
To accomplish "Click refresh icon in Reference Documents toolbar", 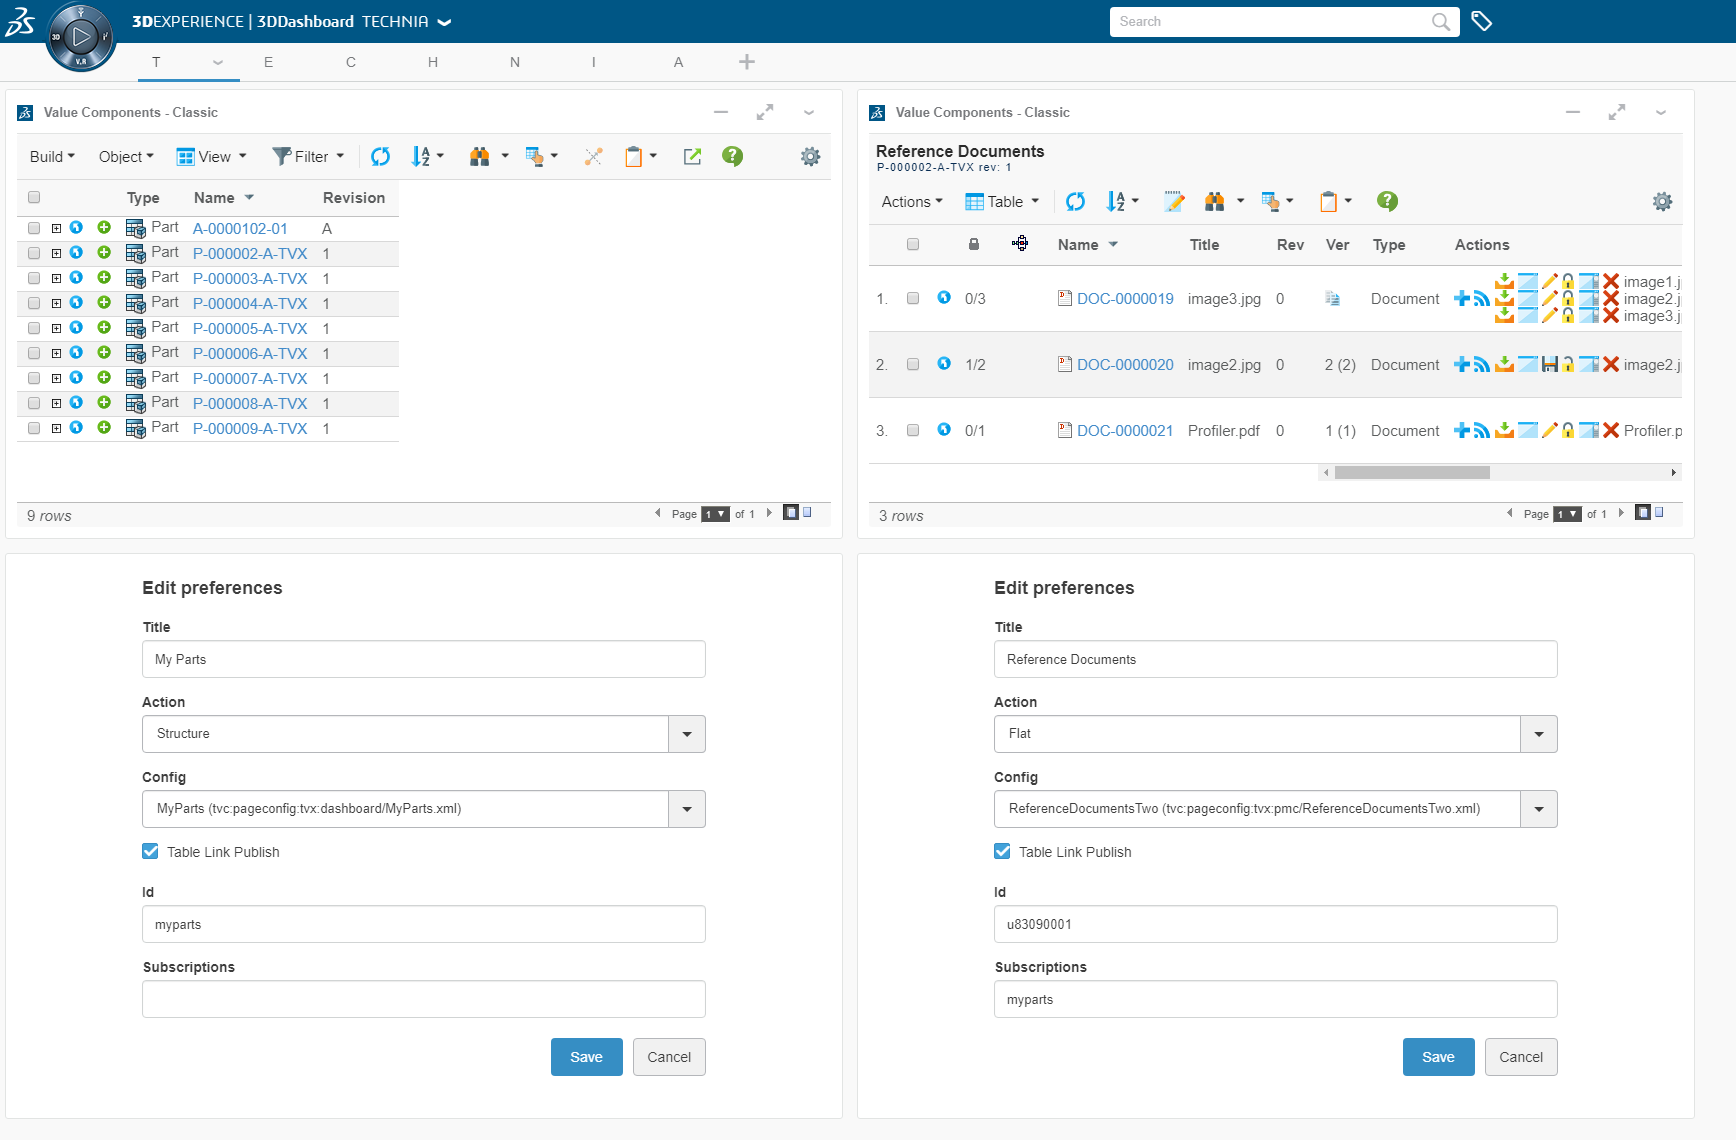I will [x=1075, y=202].
